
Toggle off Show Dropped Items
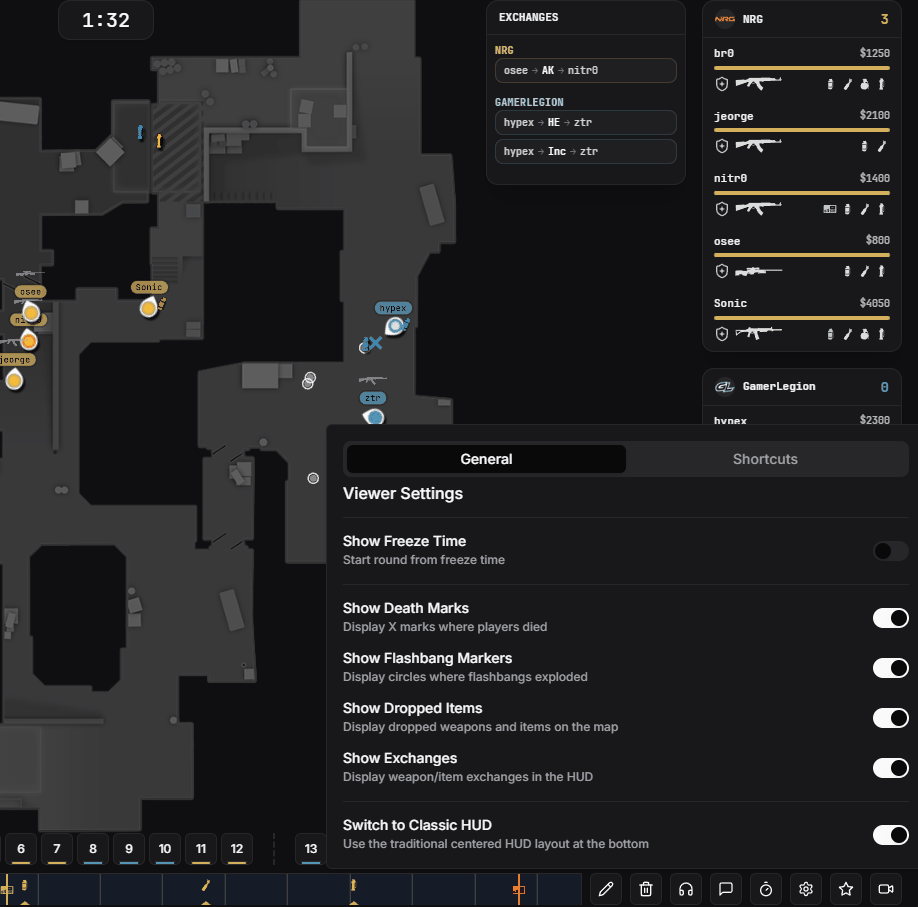[890, 718]
